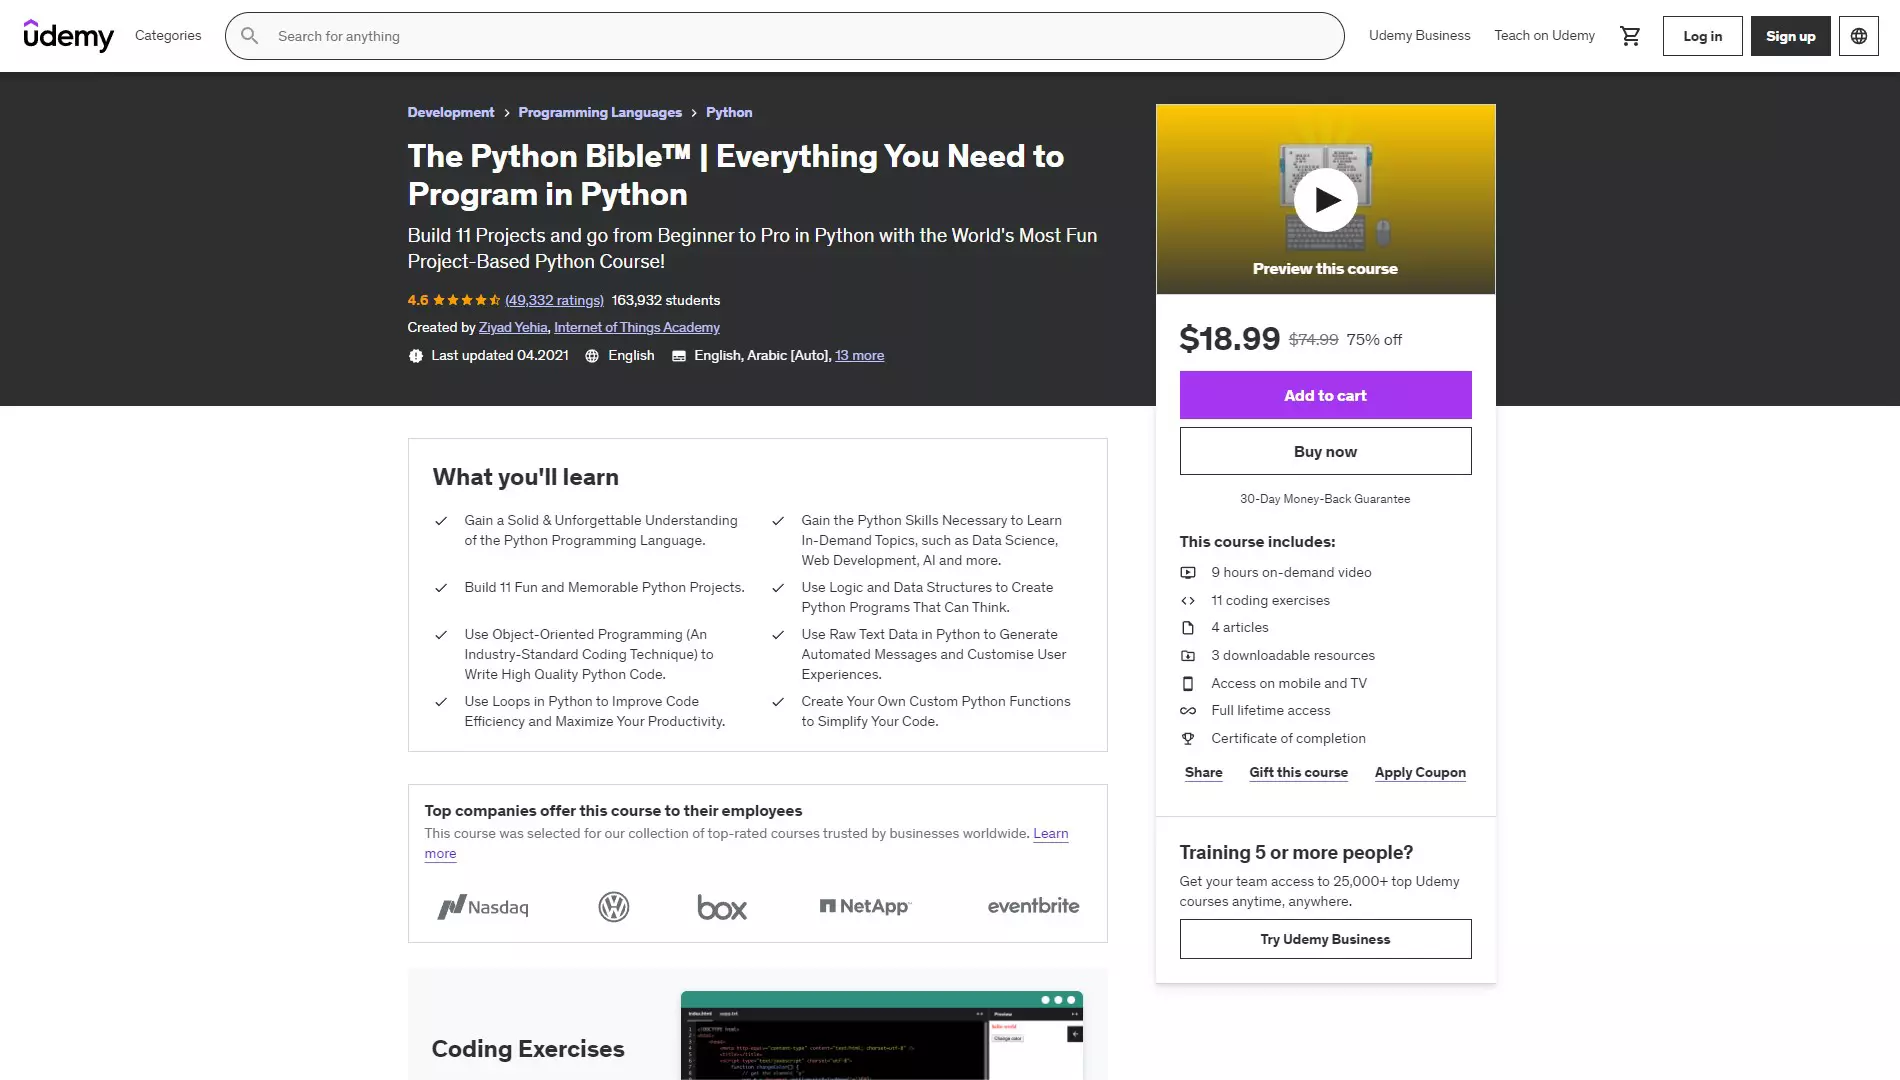Click the closed captions icon
1900x1080 pixels.
(679, 356)
